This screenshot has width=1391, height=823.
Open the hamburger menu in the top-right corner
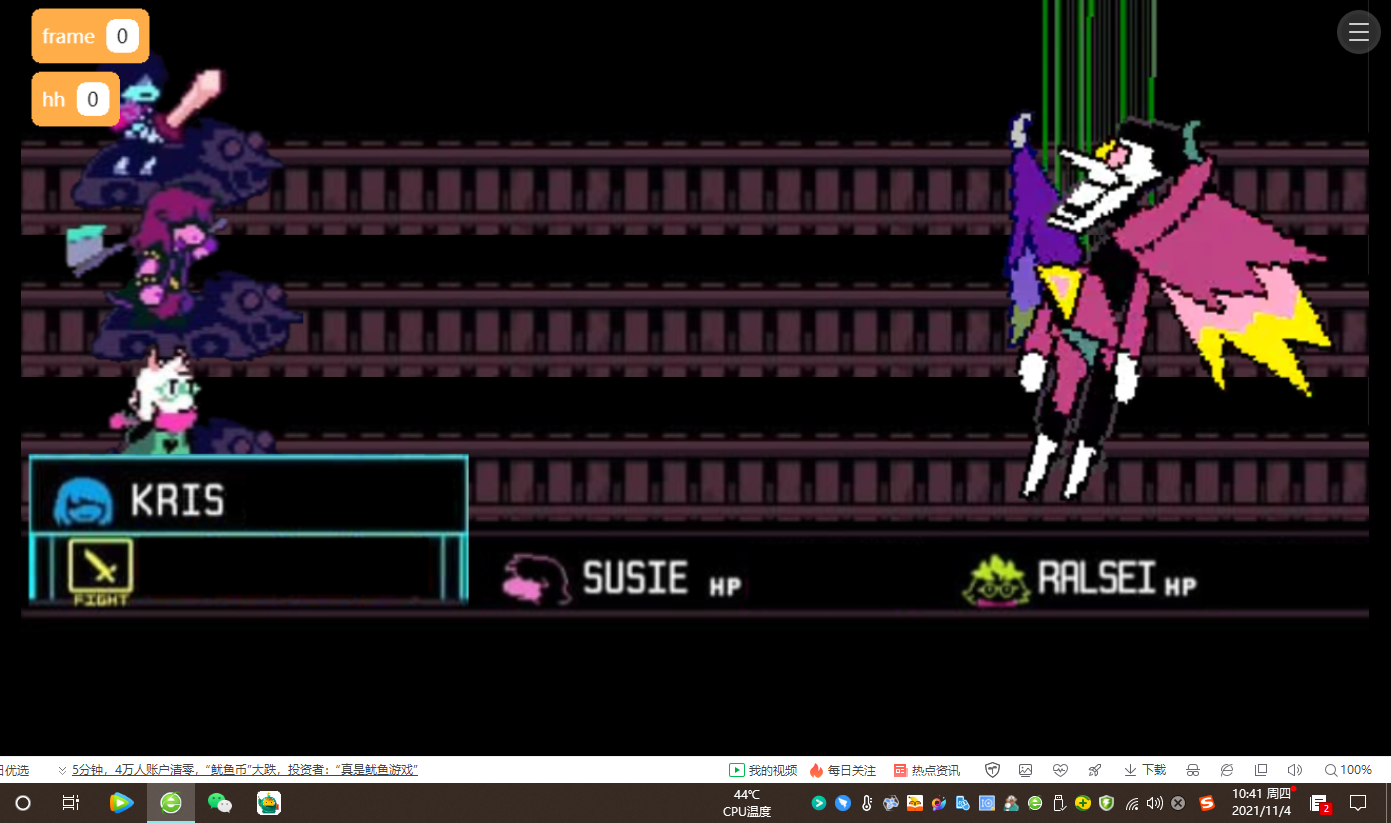point(1358,32)
